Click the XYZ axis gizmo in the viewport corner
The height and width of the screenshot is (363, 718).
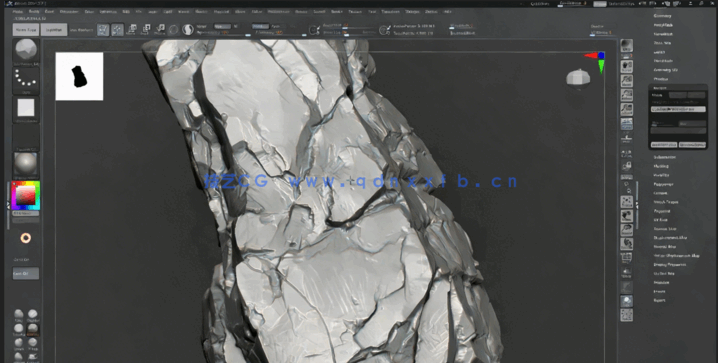pyautogui.click(x=595, y=61)
